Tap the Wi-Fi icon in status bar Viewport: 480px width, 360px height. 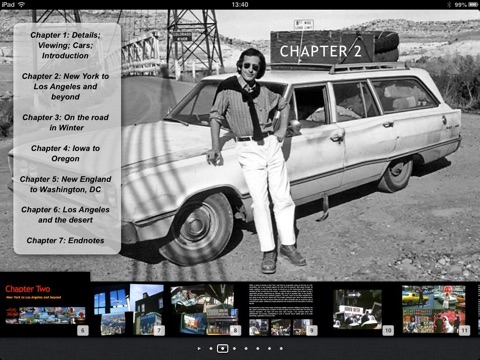[21, 4]
